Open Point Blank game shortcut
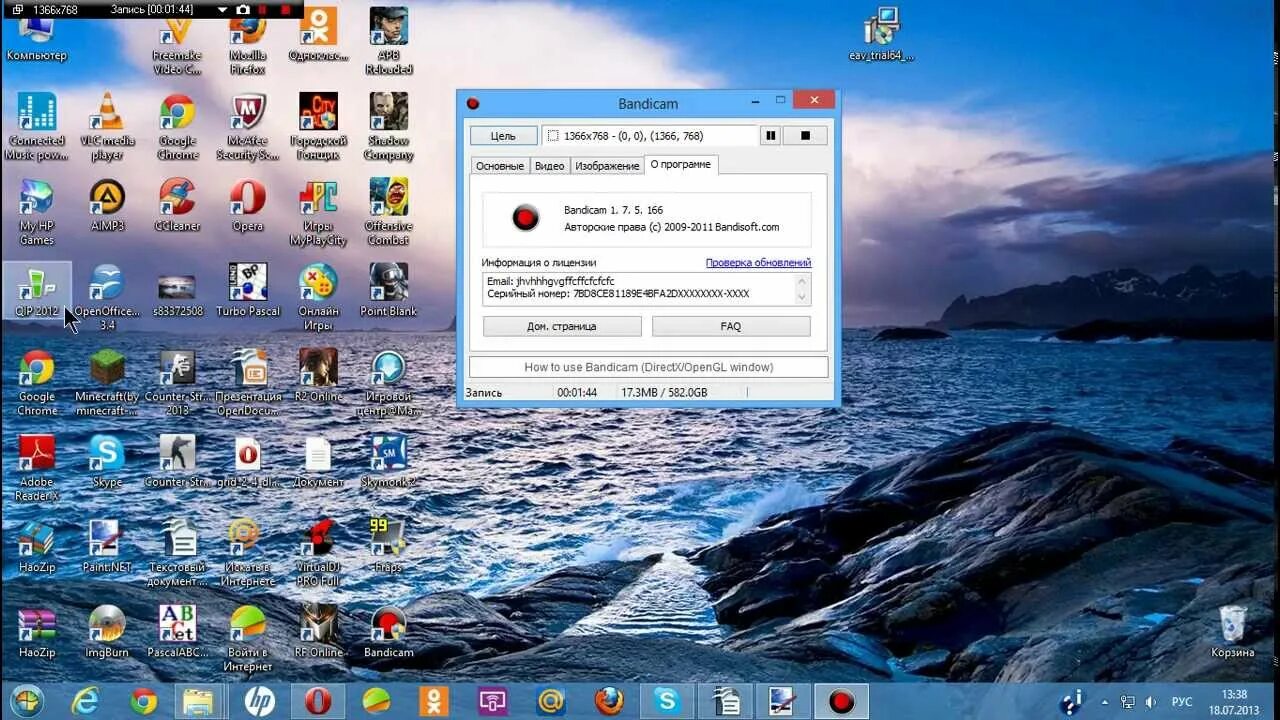Viewport: 1280px width, 720px height. 388,290
